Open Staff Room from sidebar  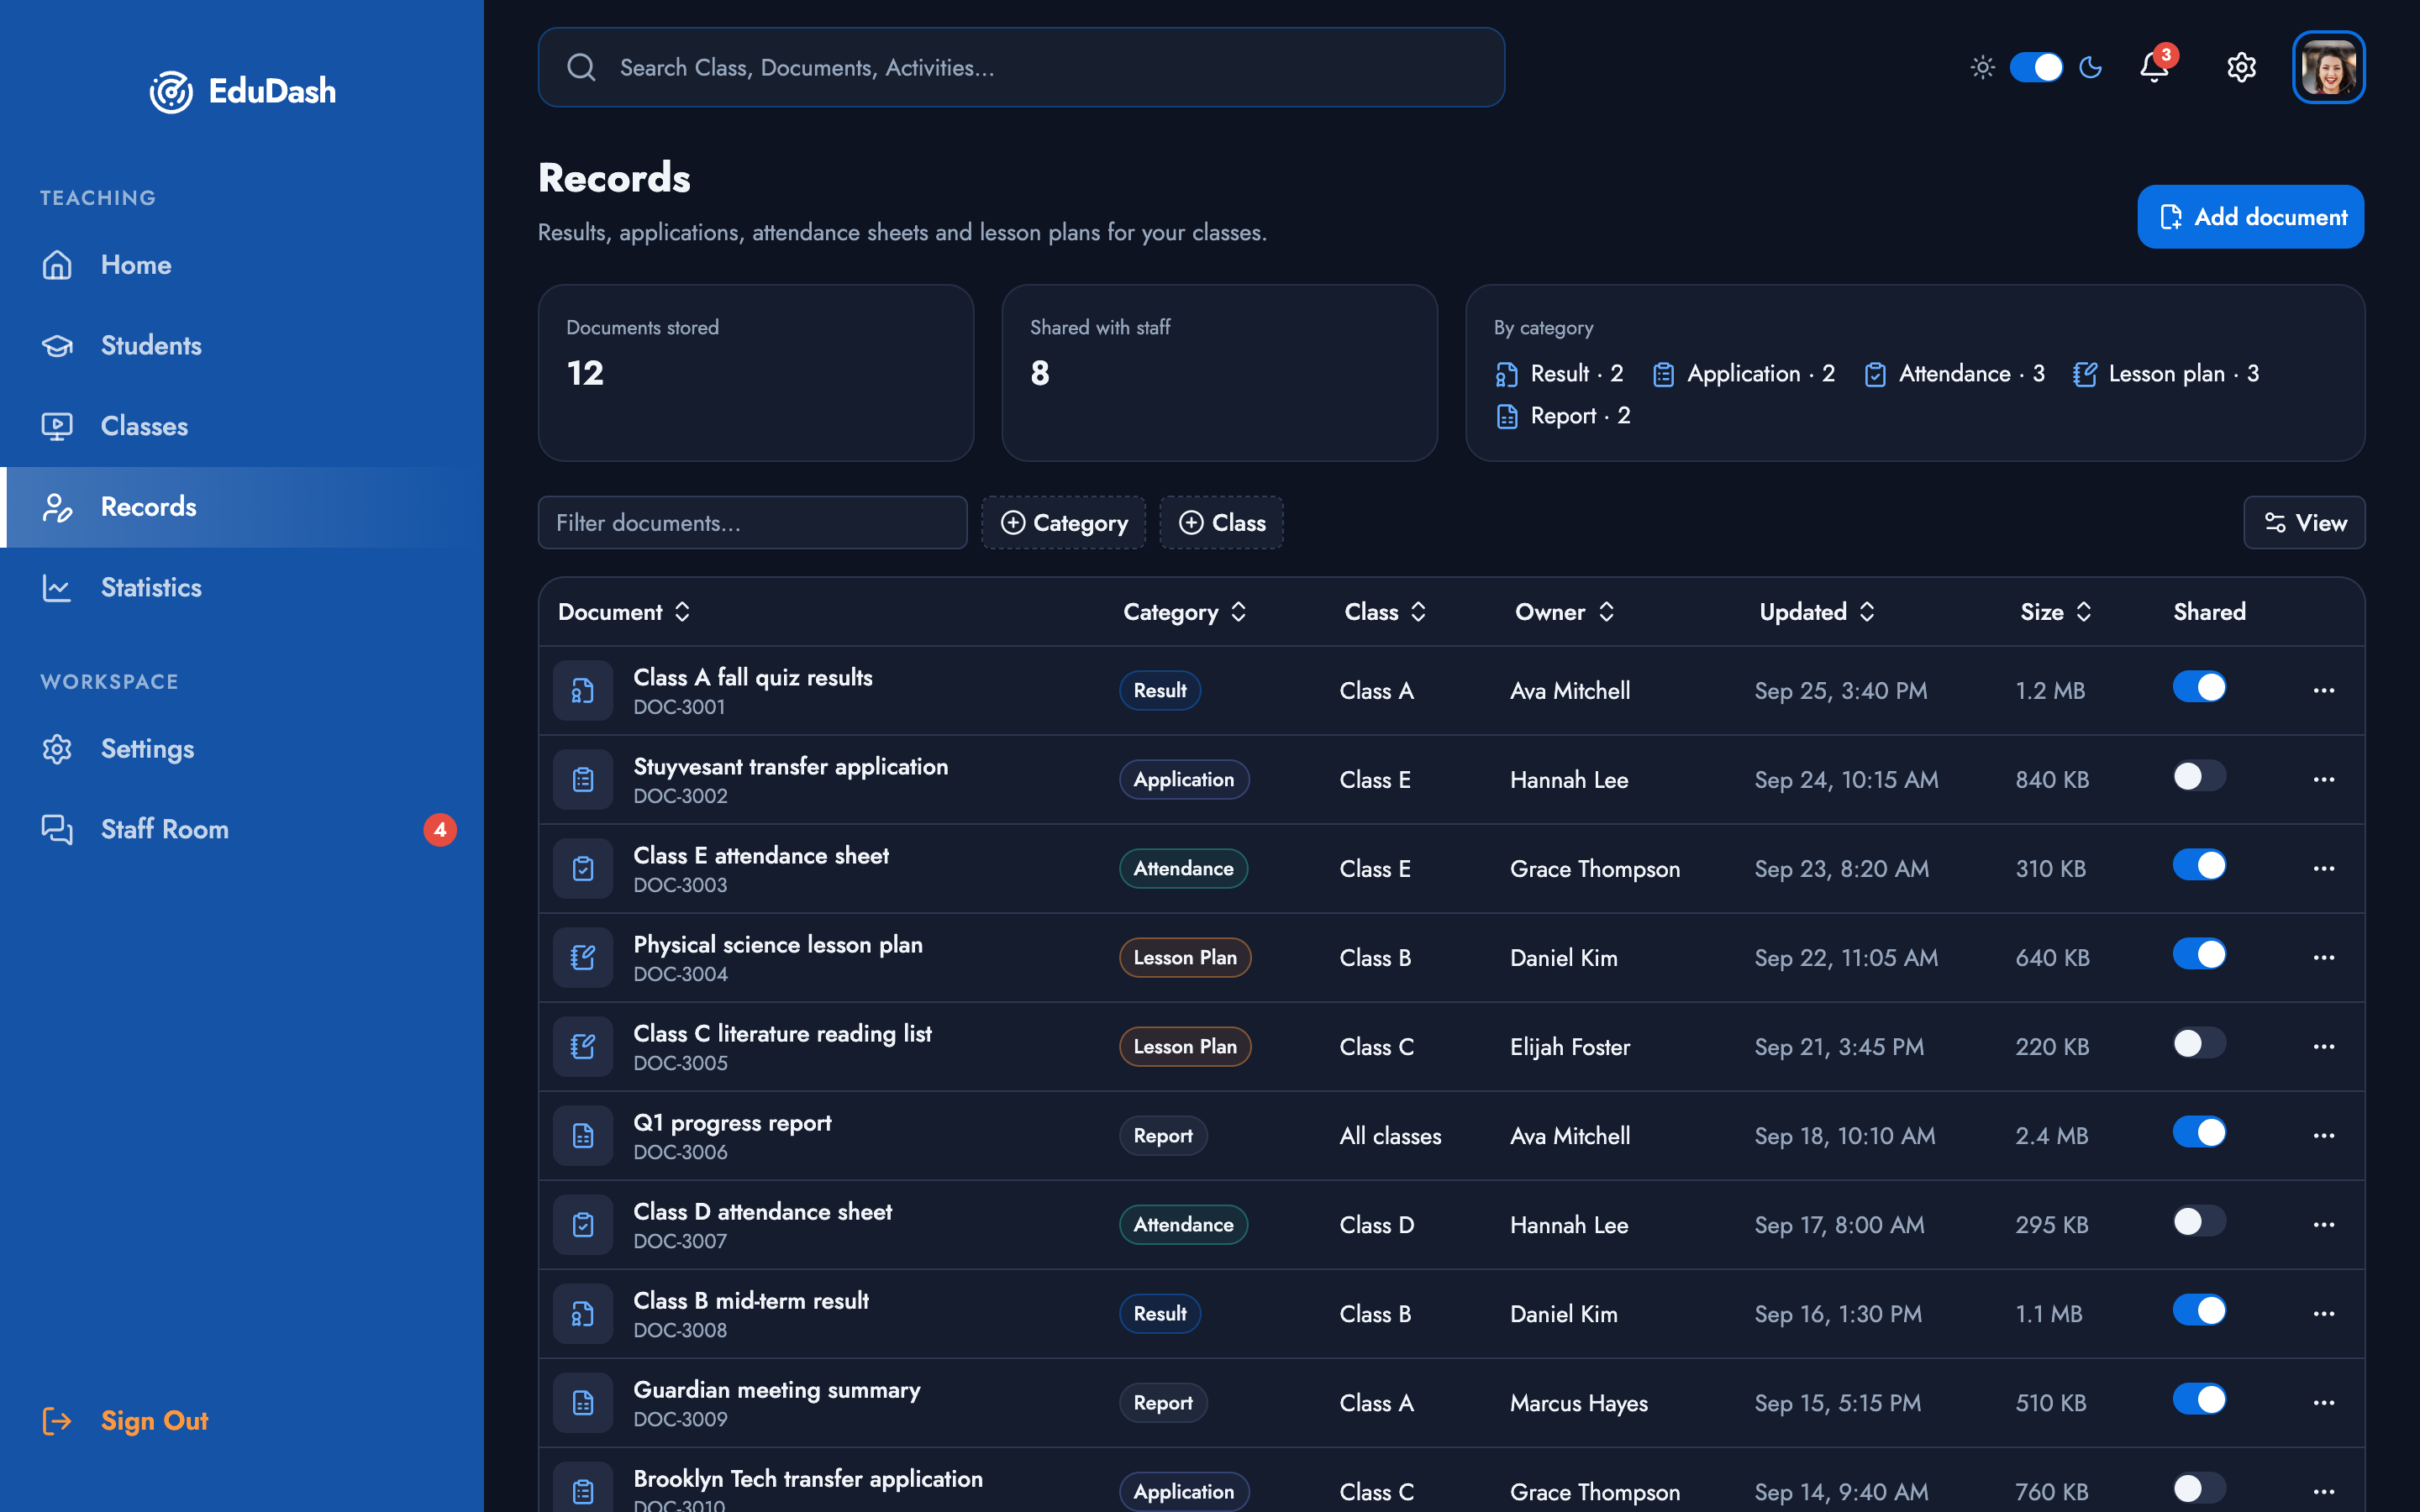pos(242,829)
